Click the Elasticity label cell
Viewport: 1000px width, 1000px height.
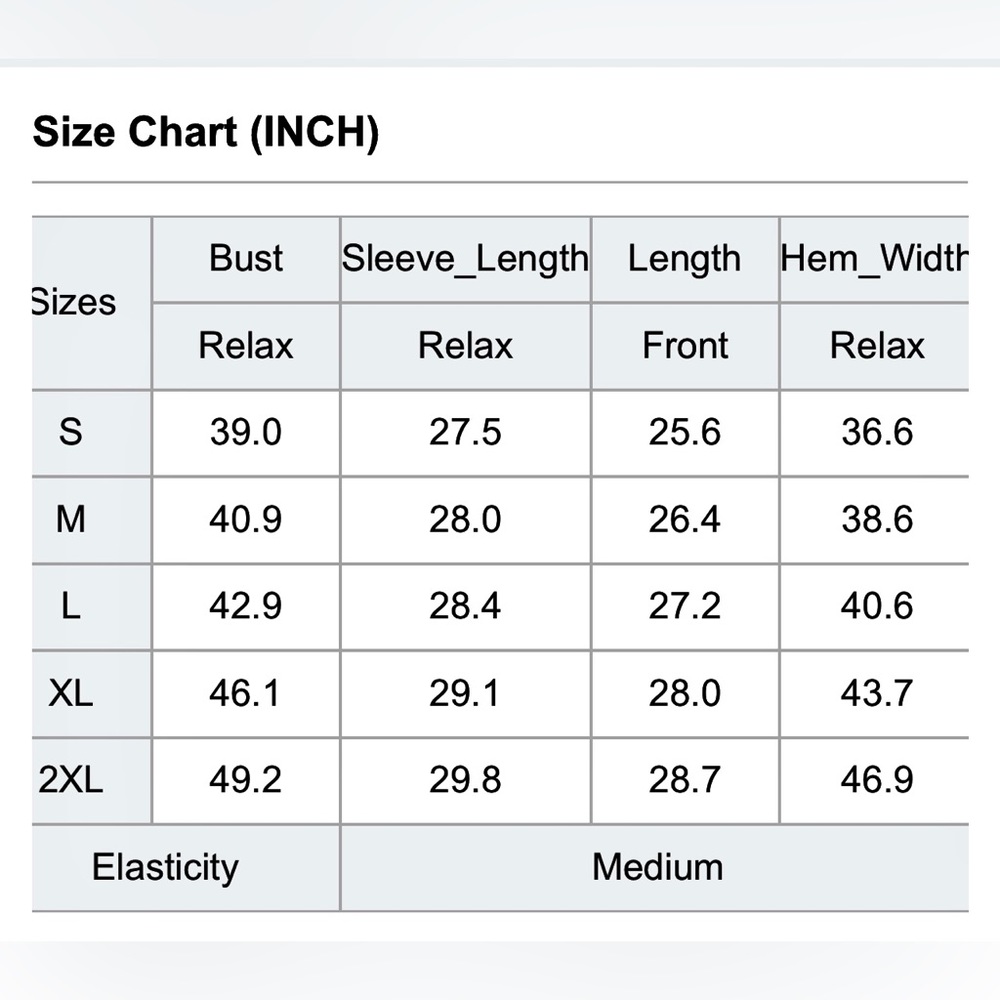click(x=186, y=867)
